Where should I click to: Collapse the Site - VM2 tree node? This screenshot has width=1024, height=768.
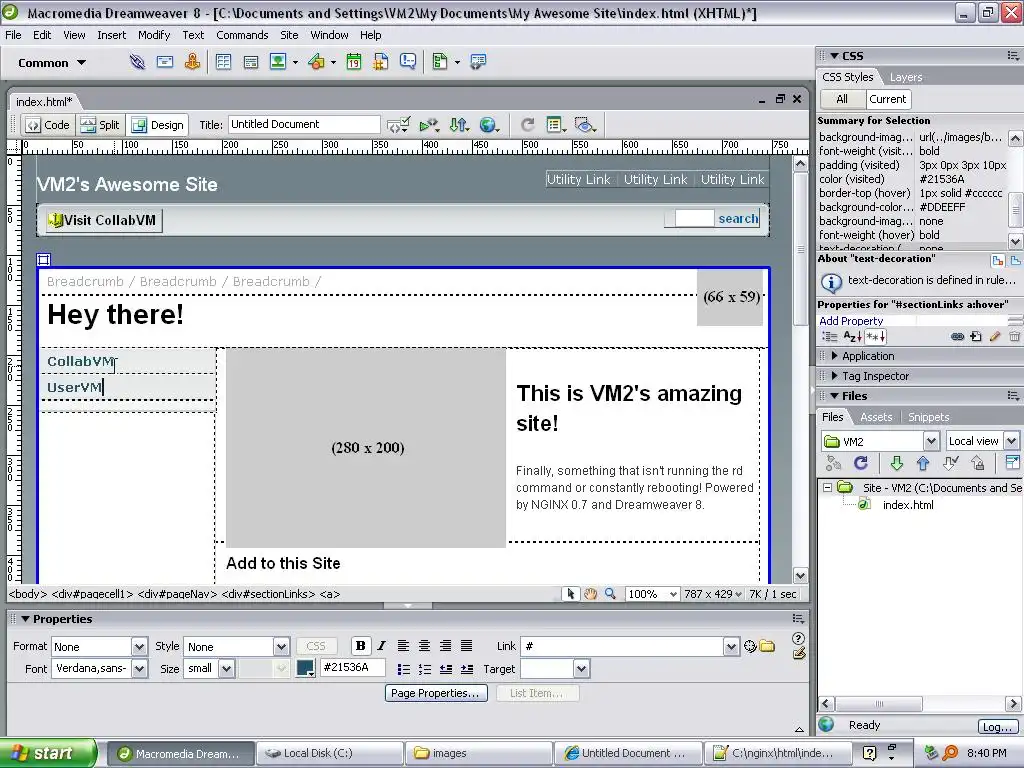(827, 488)
